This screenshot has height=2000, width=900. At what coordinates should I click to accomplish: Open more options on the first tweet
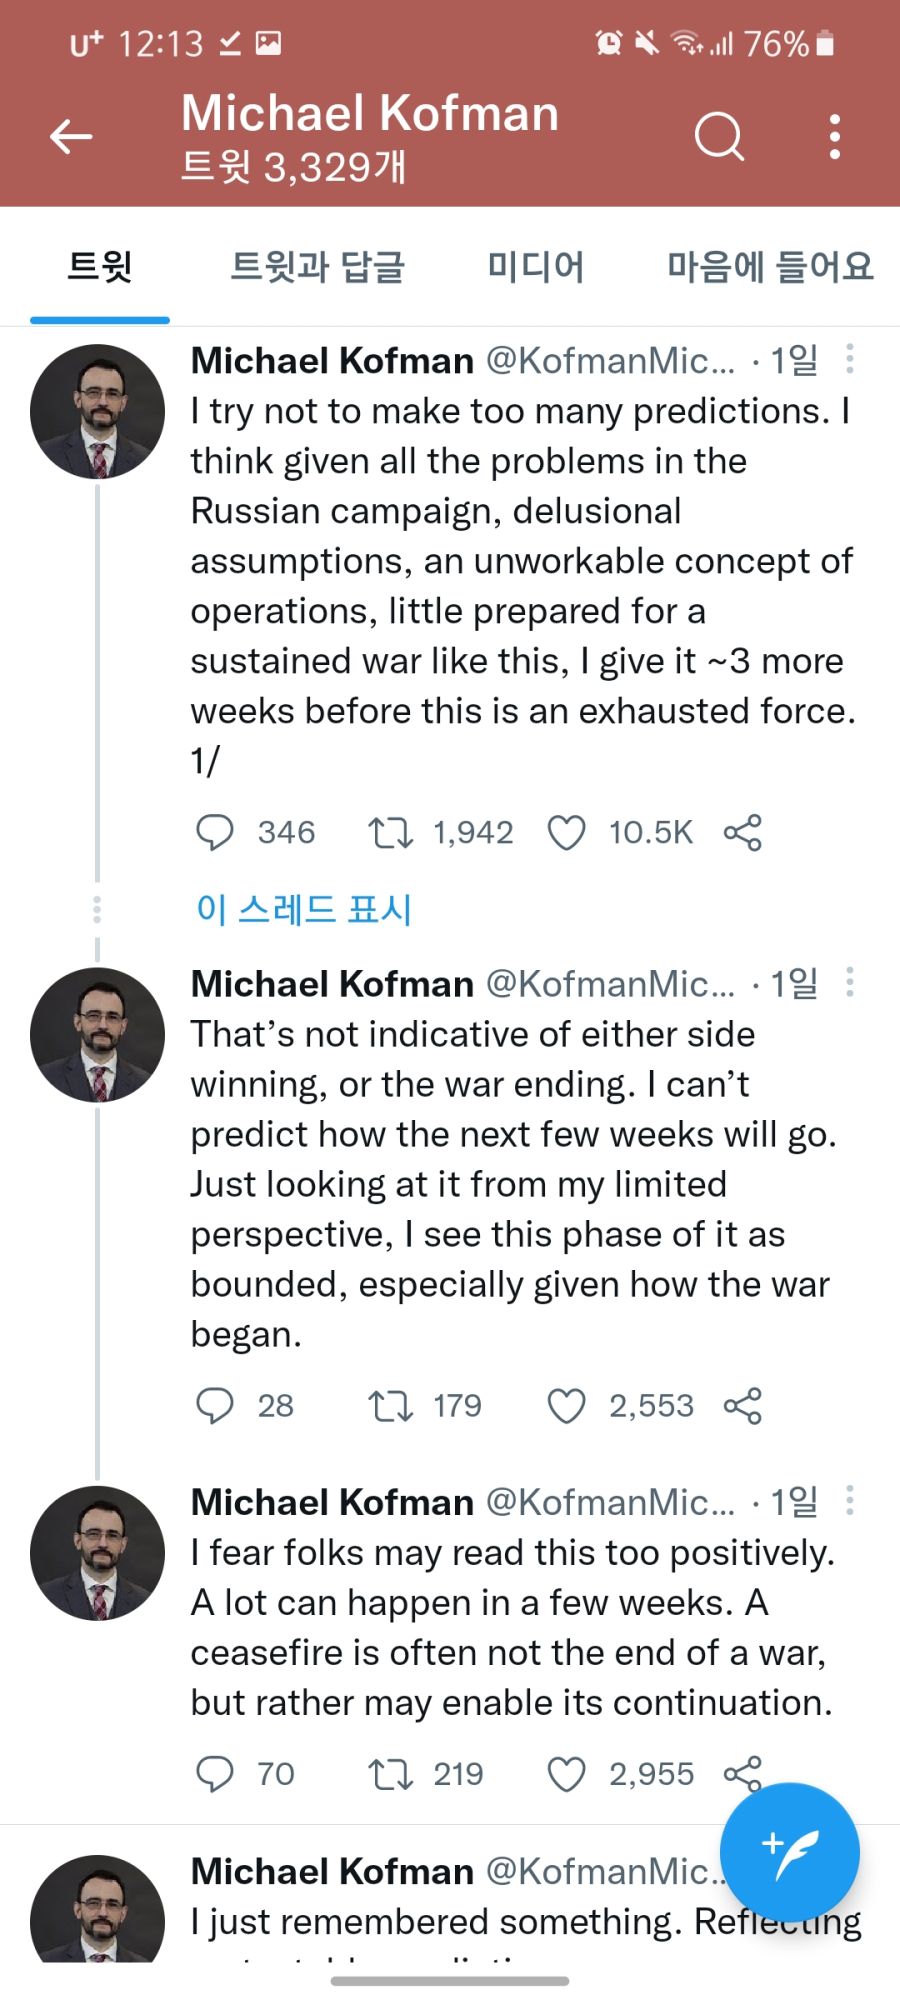coord(850,359)
